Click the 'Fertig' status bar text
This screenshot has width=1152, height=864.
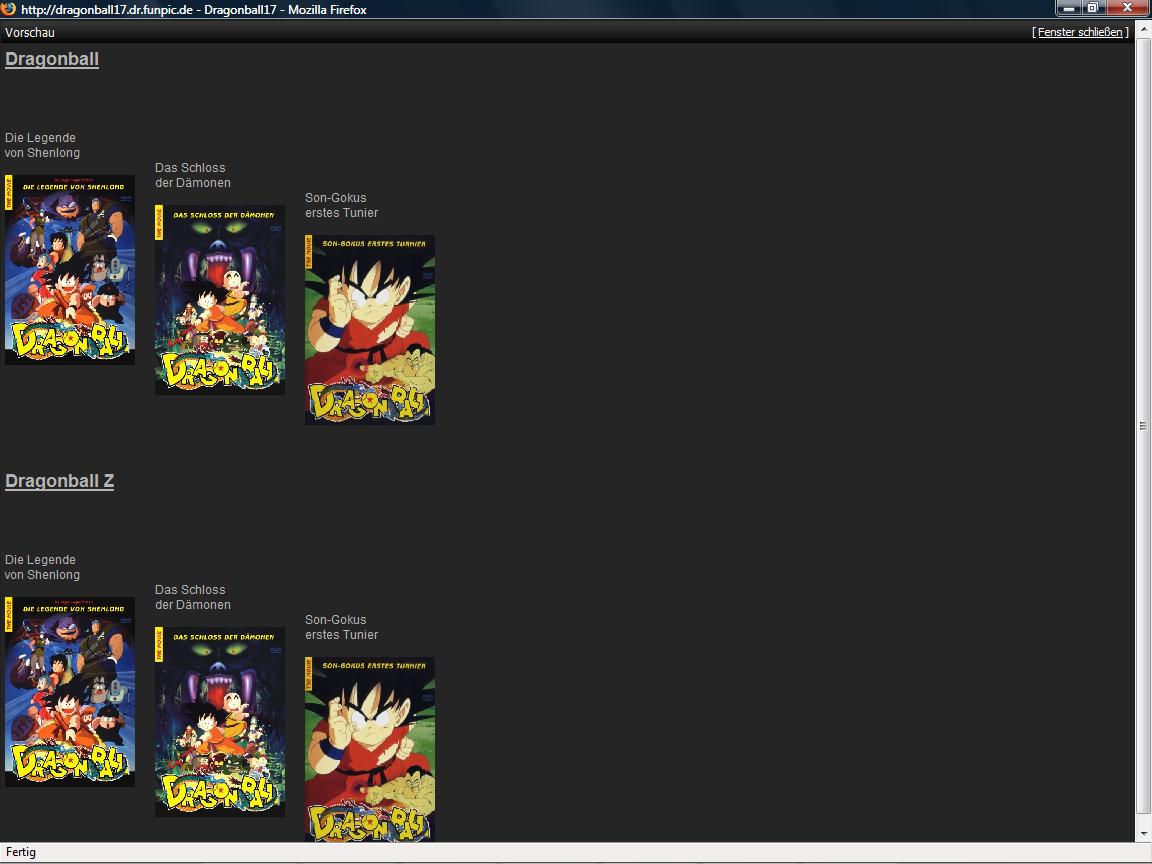pyautogui.click(x=20, y=852)
